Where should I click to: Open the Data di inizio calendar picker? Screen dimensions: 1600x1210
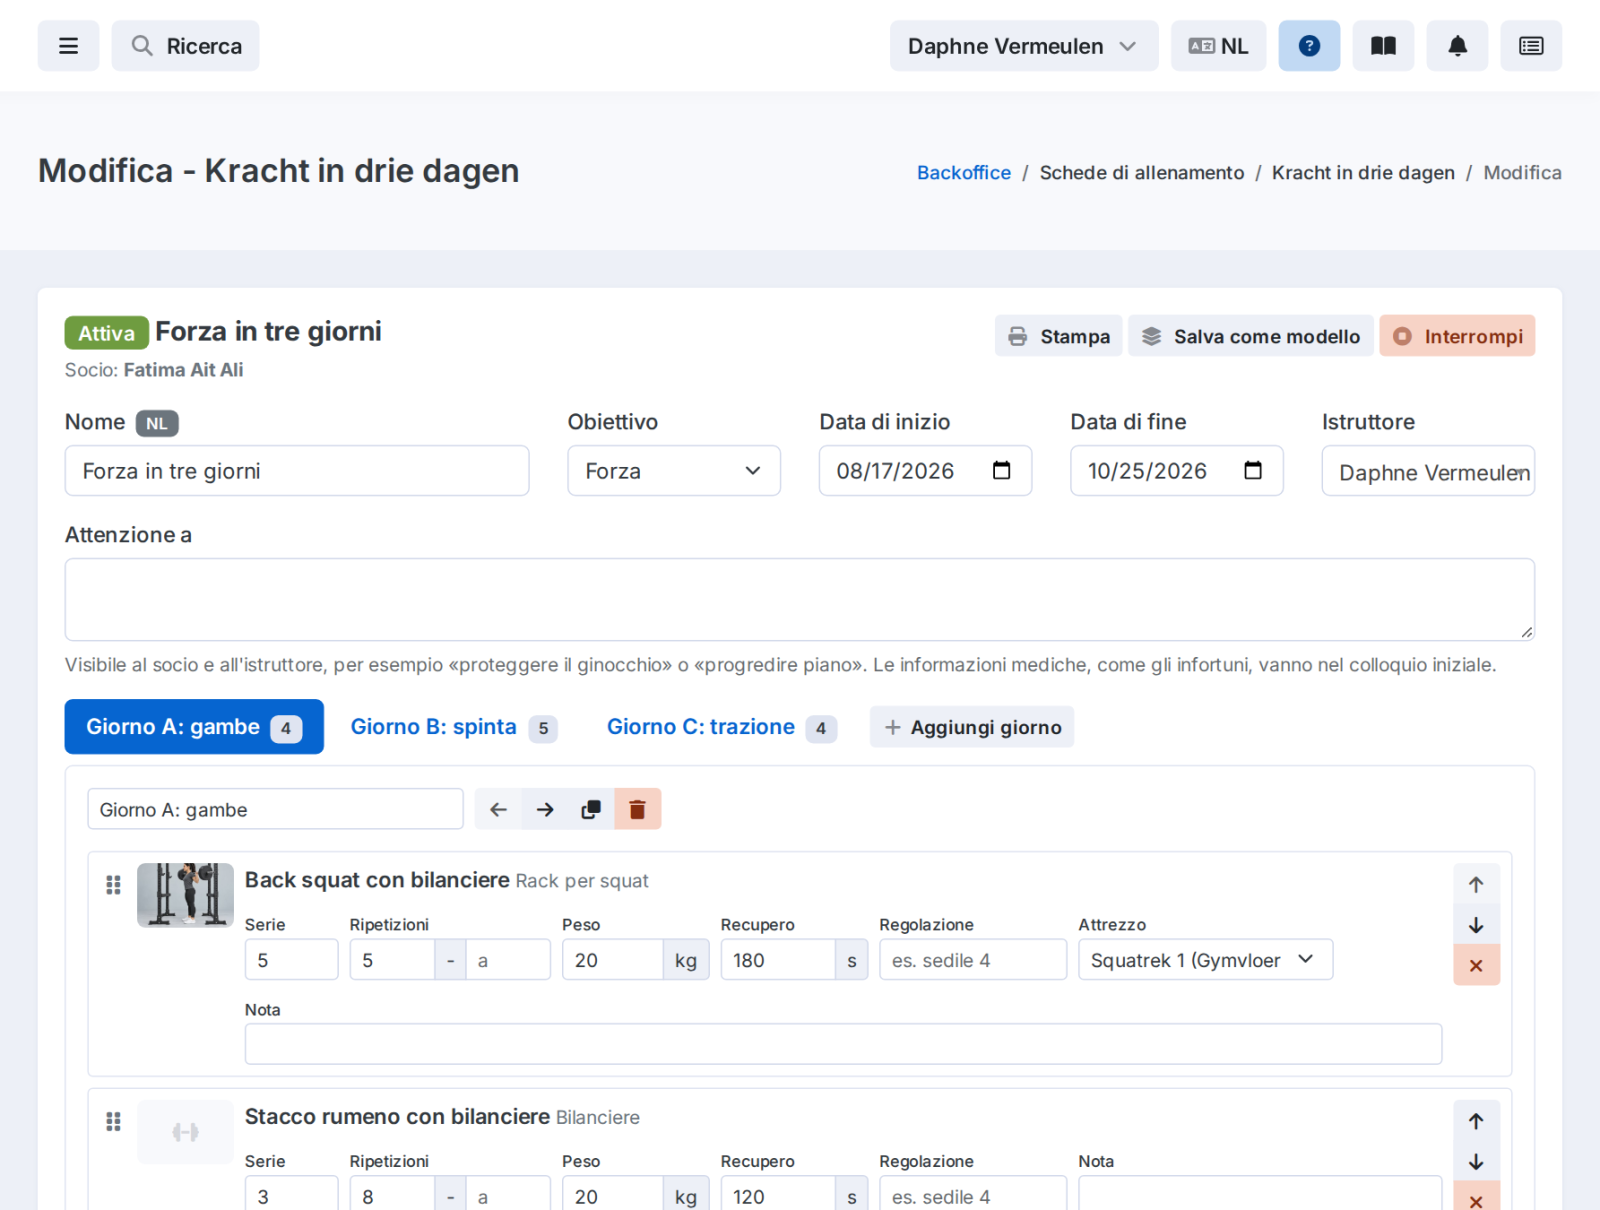(1001, 471)
